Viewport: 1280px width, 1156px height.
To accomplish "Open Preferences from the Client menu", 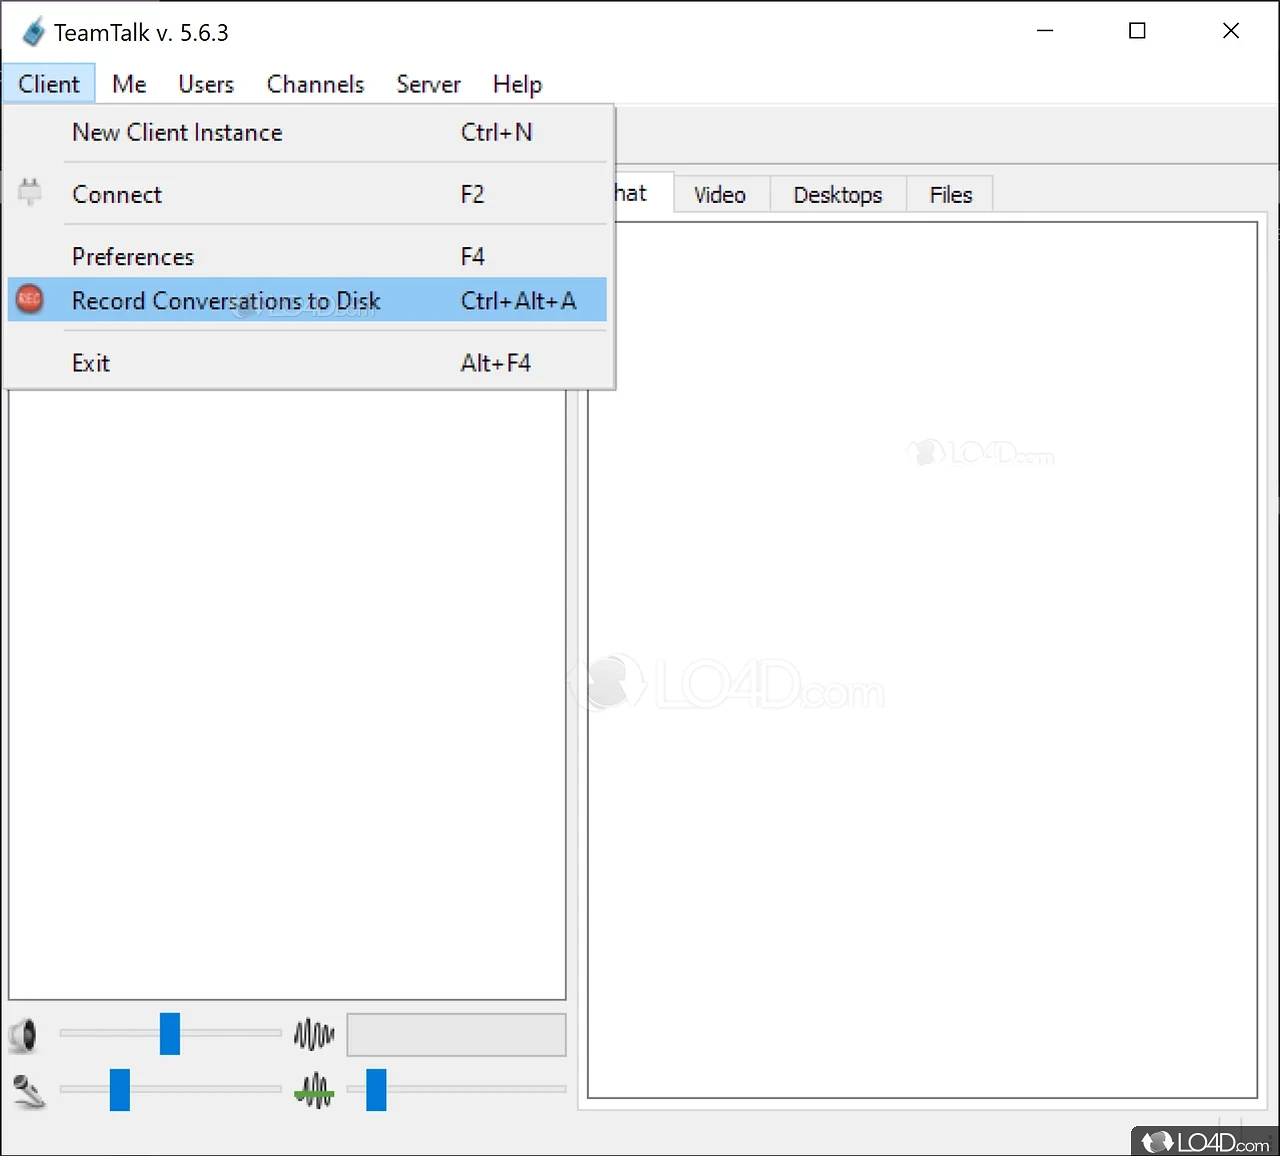I will [x=307, y=256].
